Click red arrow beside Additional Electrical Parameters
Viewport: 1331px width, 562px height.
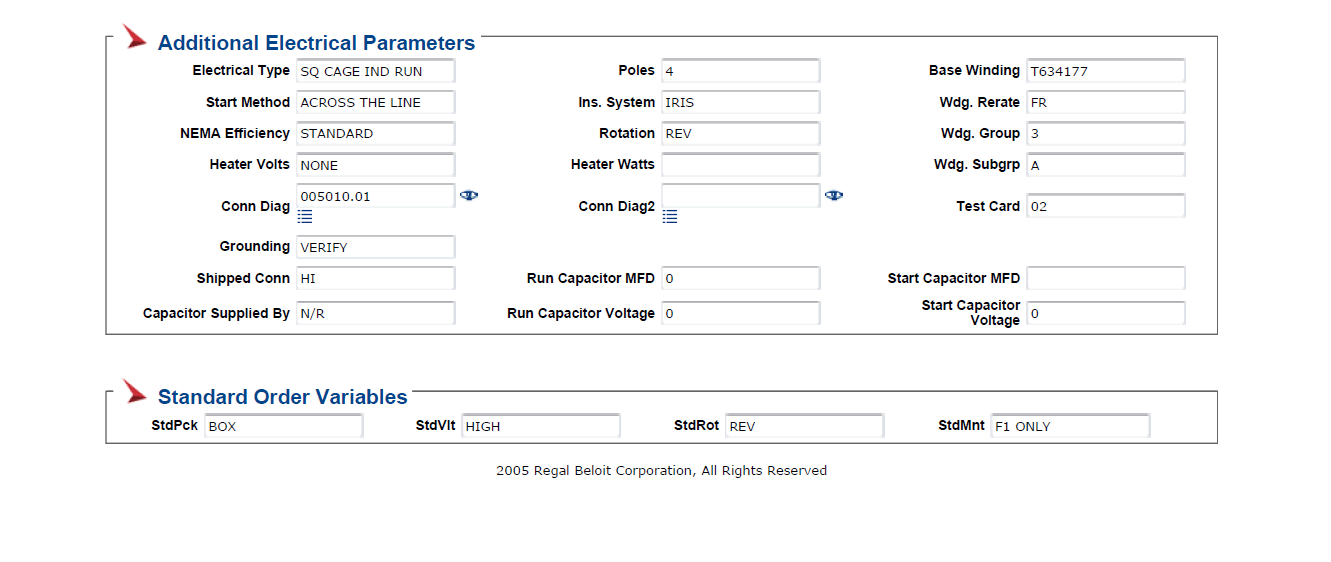click(x=135, y=37)
